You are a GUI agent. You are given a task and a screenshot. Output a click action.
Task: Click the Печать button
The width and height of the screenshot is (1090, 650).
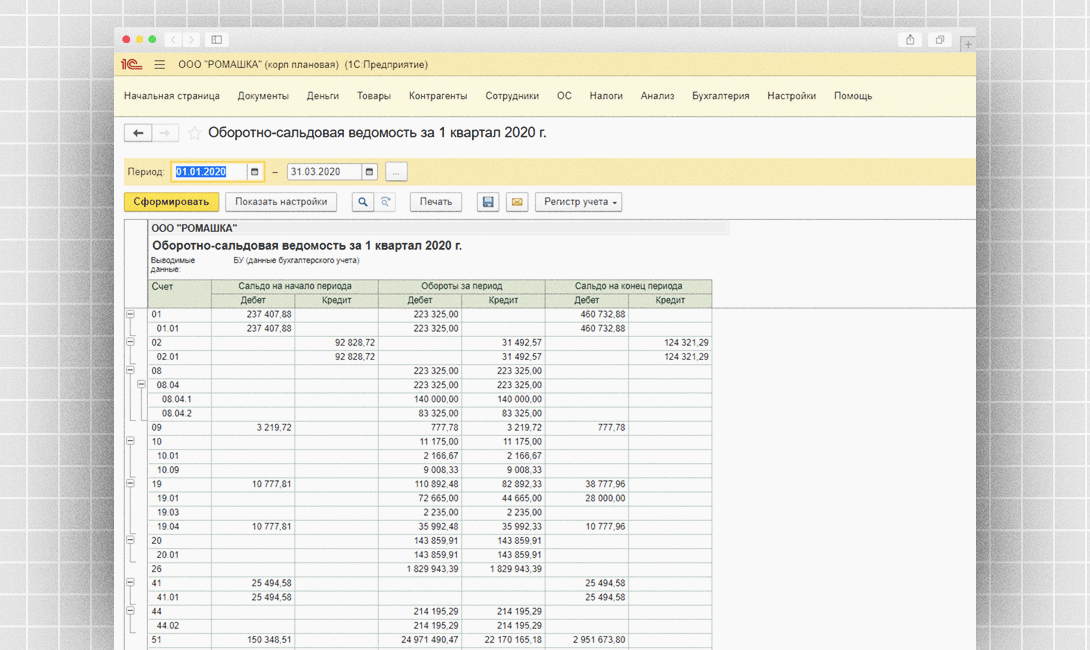coord(436,202)
